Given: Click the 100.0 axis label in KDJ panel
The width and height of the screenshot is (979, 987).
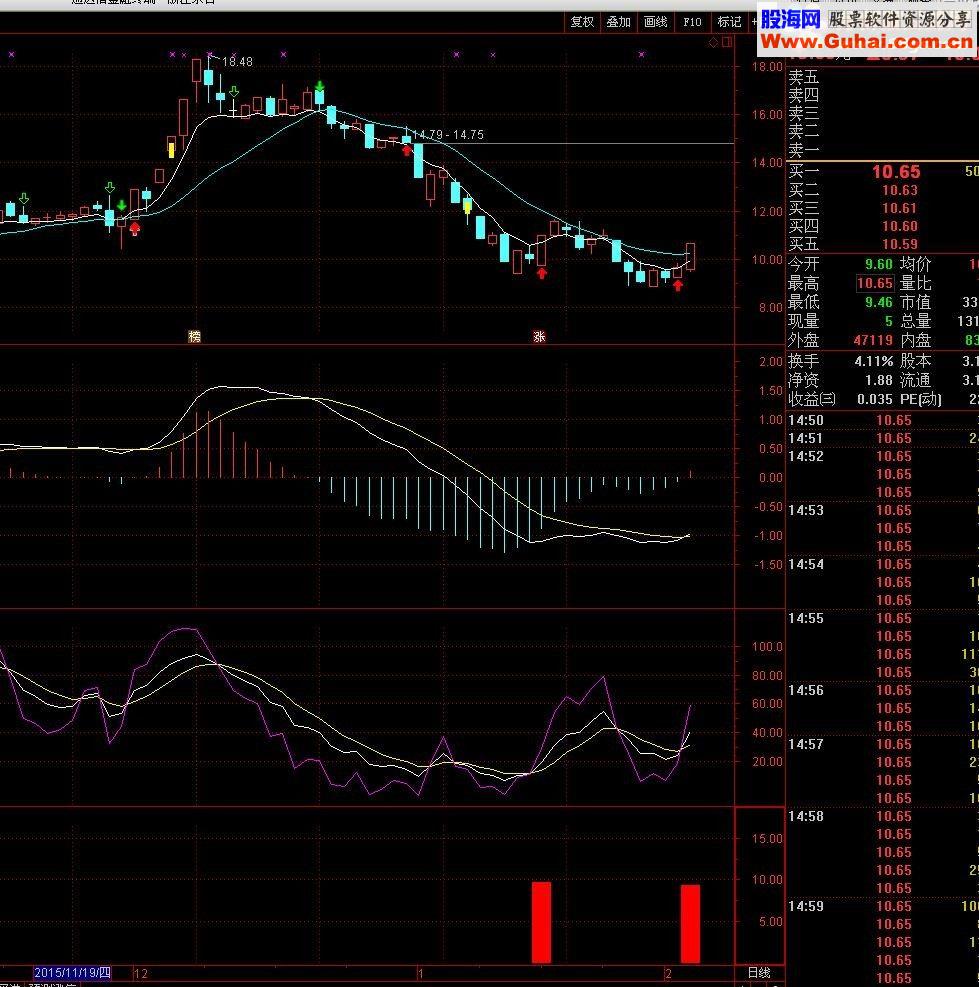Looking at the screenshot, I should pyautogui.click(x=767, y=646).
